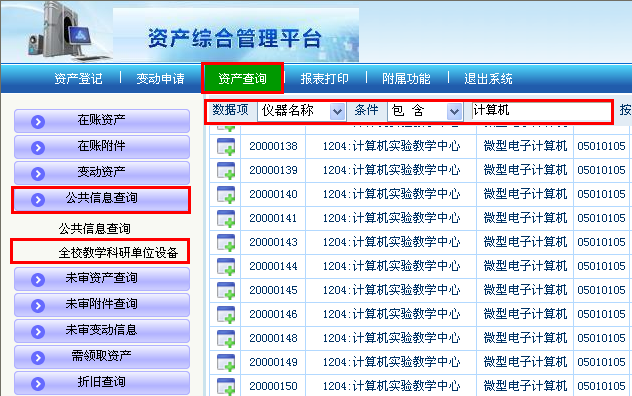Open the 资产查询 menu
This screenshot has height=396, width=632.
click(242, 79)
